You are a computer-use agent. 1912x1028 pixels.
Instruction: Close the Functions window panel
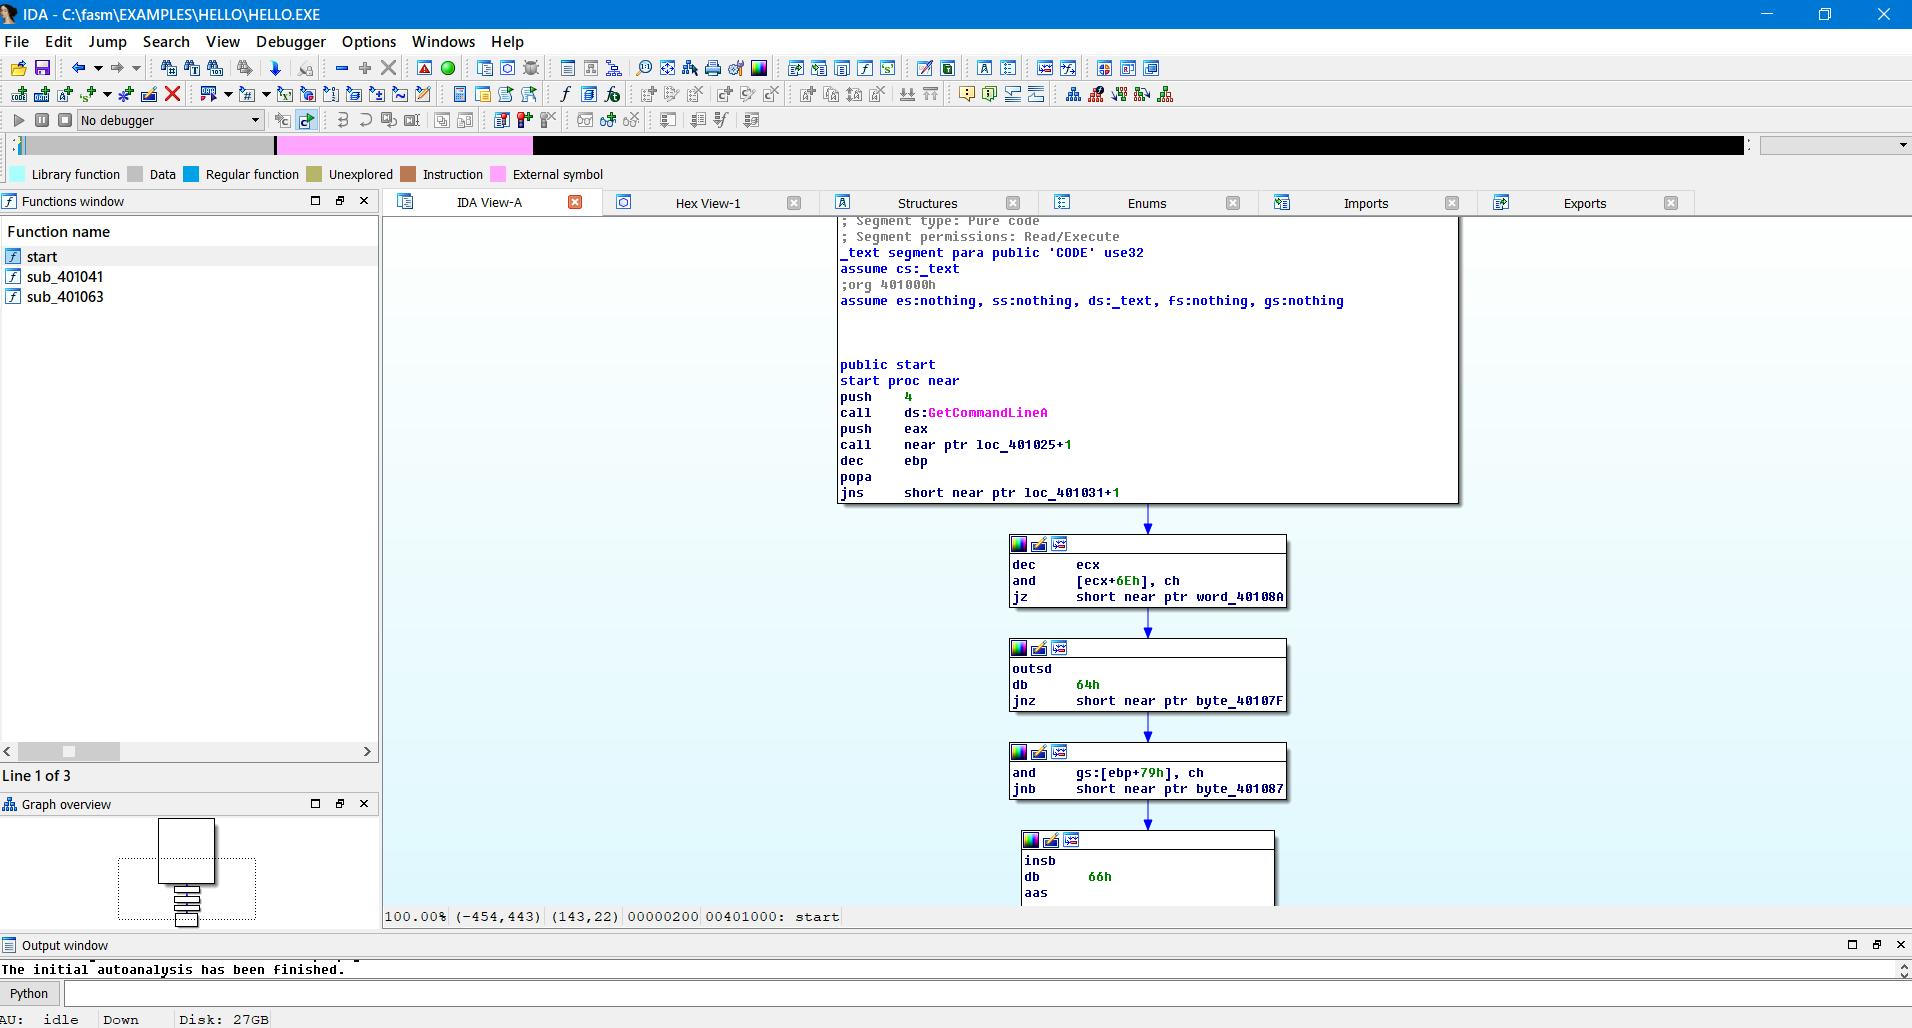point(364,201)
